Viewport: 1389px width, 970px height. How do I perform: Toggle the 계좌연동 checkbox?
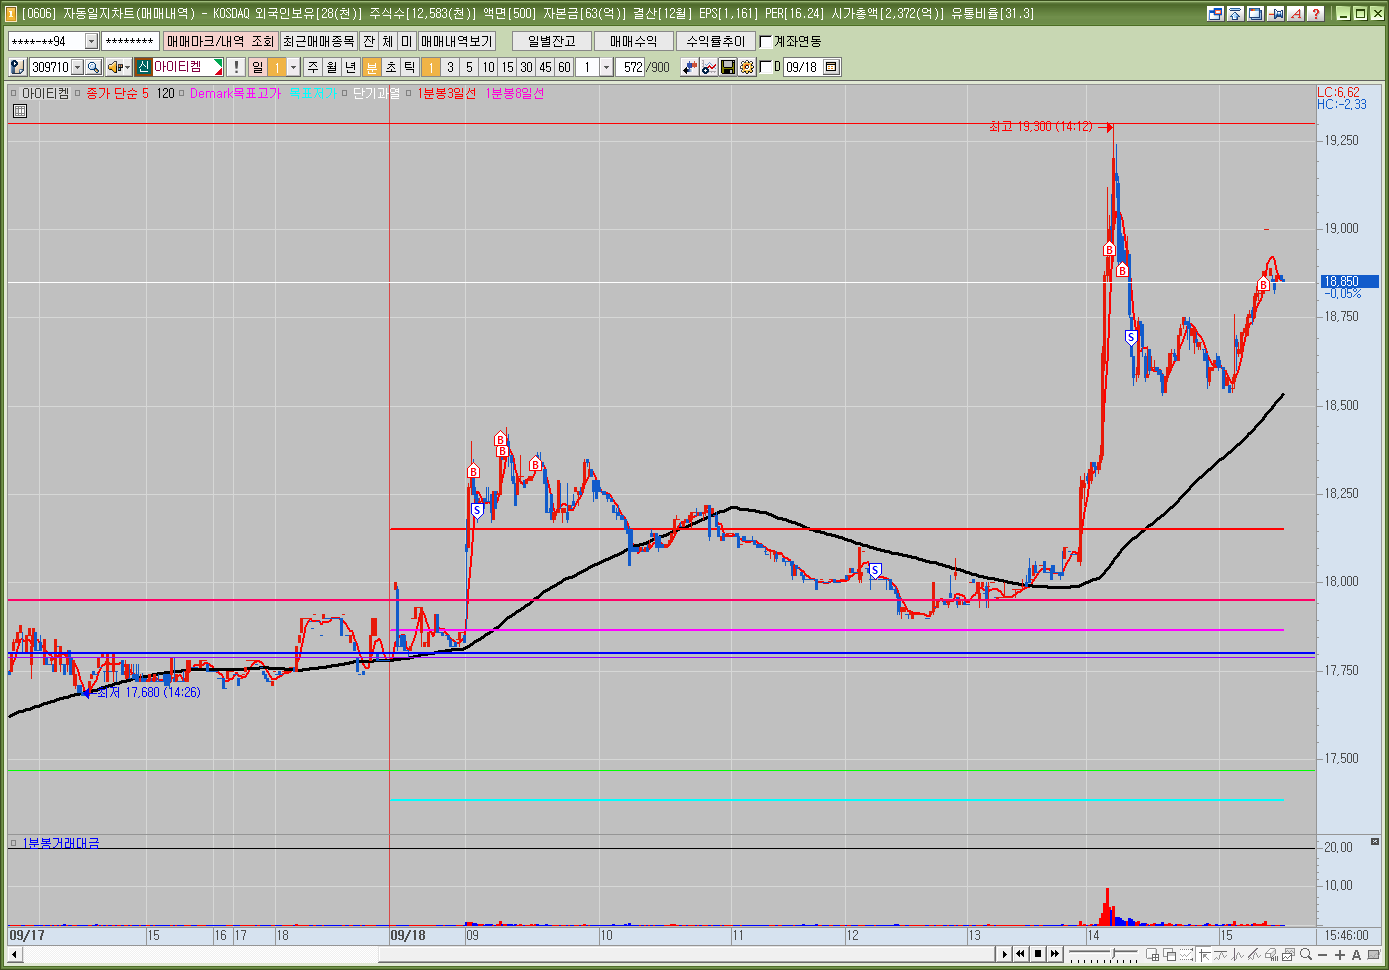[x=766, y=41]
